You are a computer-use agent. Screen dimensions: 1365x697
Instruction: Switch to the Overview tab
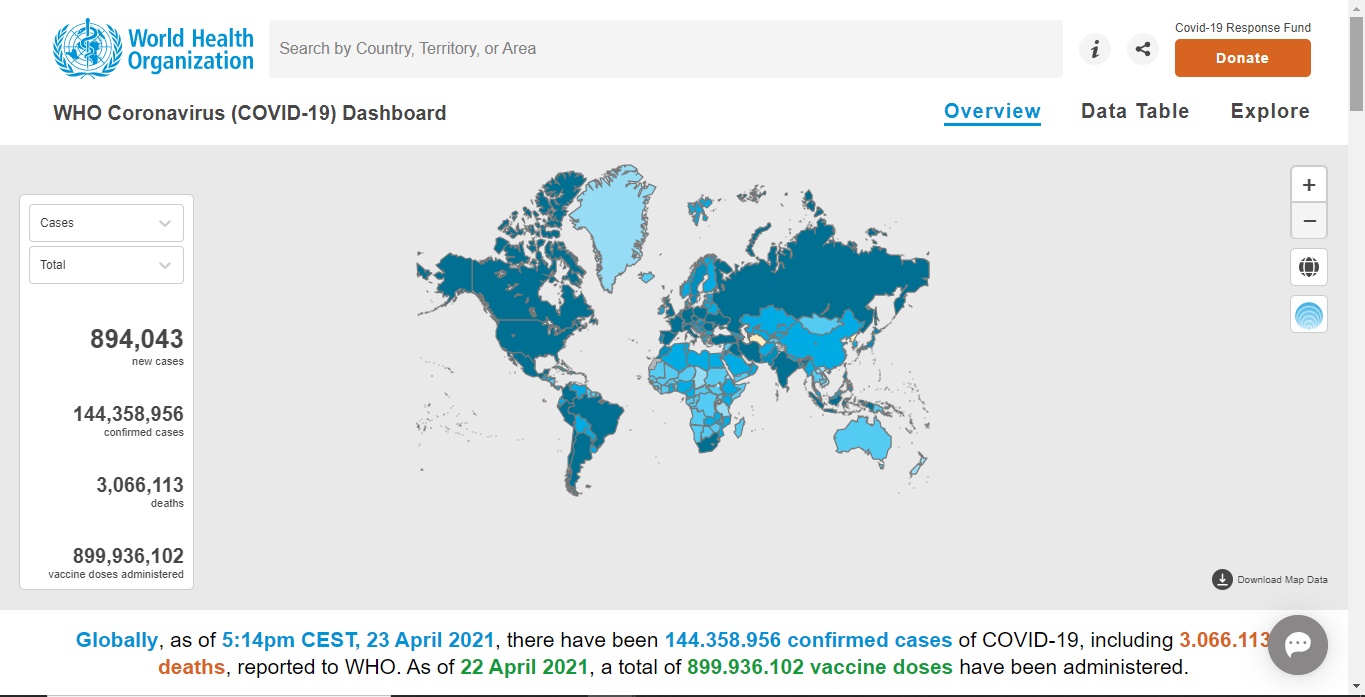(992, 111)
